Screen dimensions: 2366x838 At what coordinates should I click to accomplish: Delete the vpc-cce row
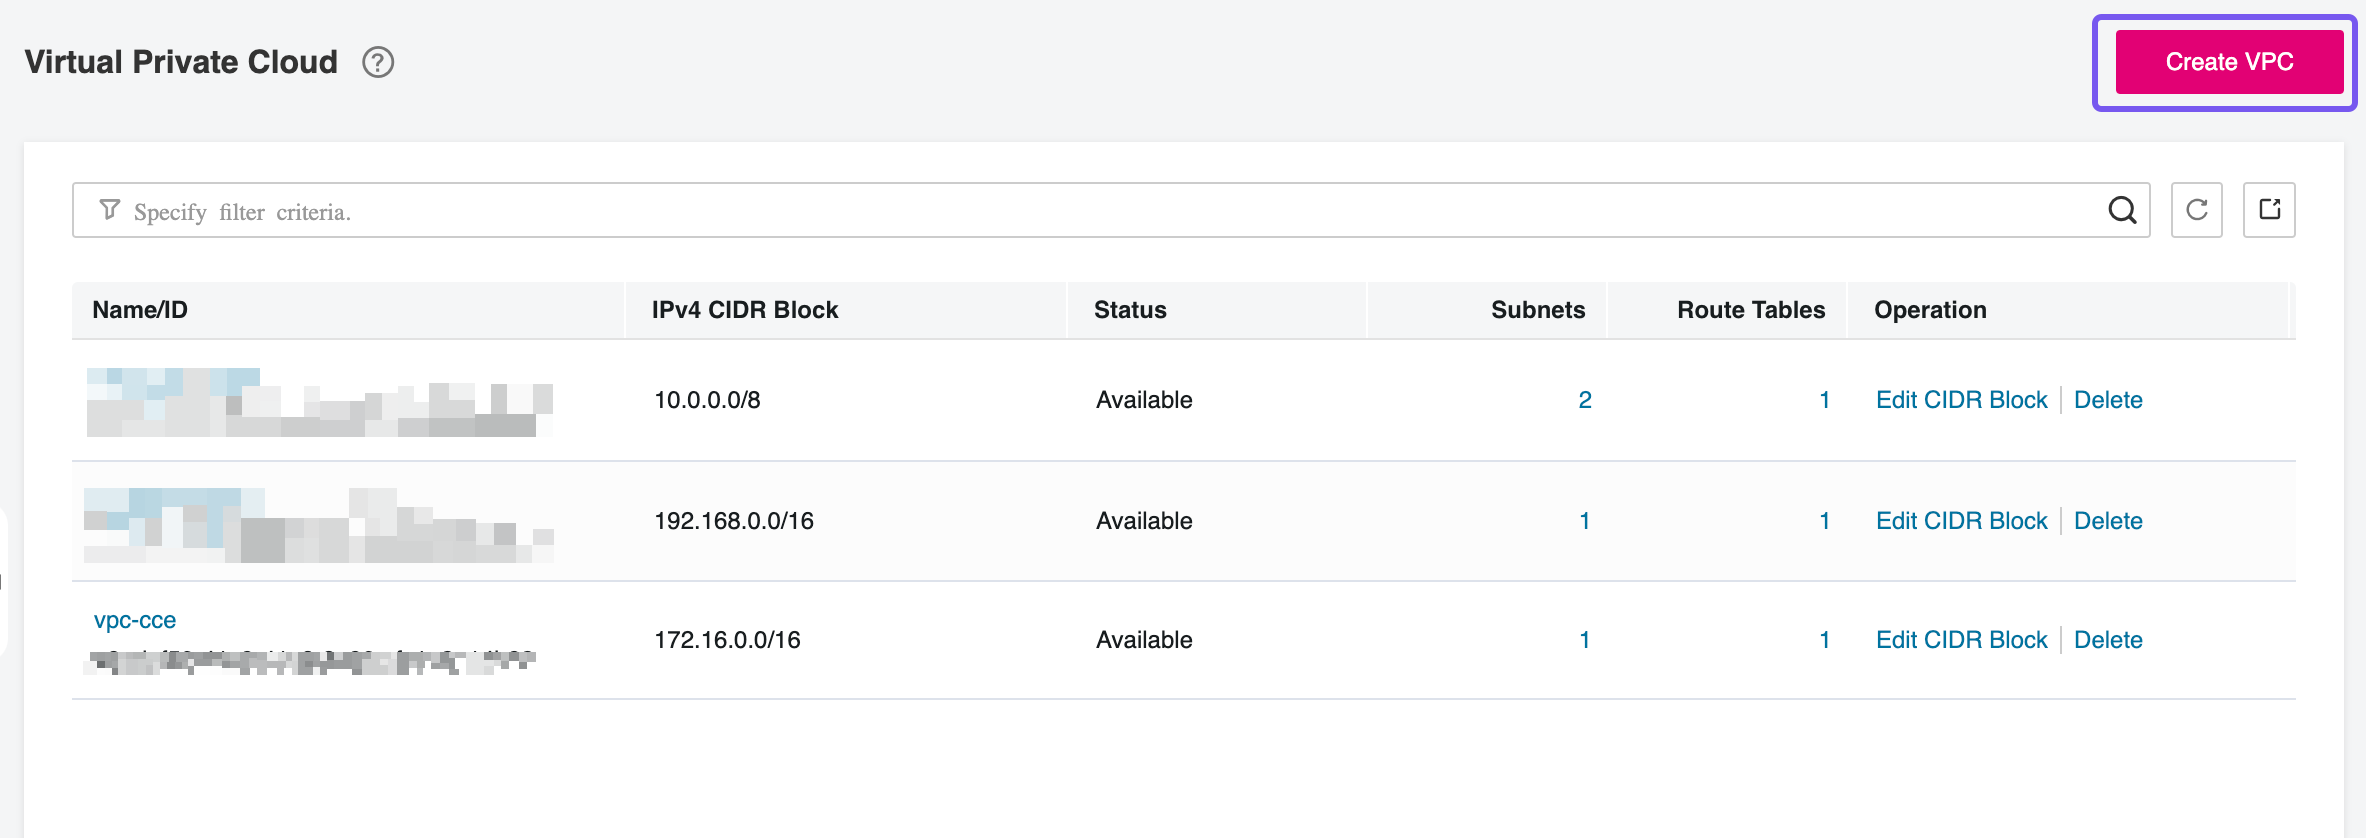pyautogui.click(x=2108, y=640)
